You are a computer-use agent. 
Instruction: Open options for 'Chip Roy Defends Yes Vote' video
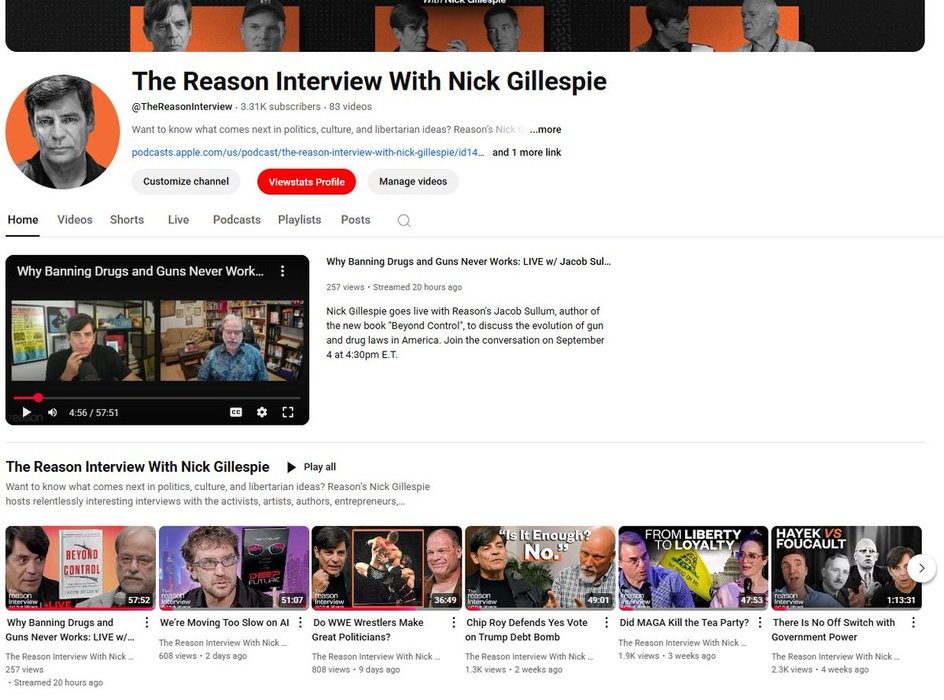pos(606,622)
